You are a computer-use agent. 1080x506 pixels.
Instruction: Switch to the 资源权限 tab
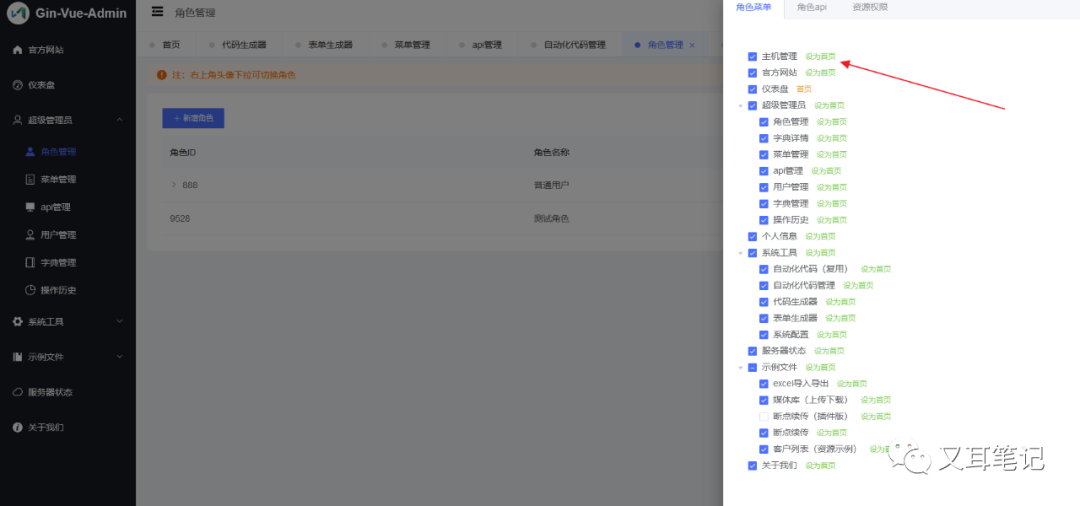tap(869, 7)
